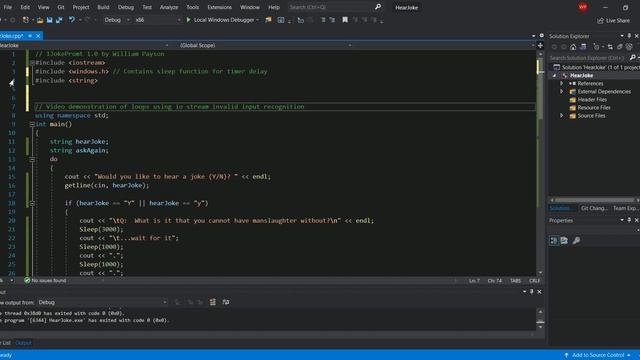Select the Solution 'HearJoke' node
Screen dimensions: 640x360
[x=596, y=67]
